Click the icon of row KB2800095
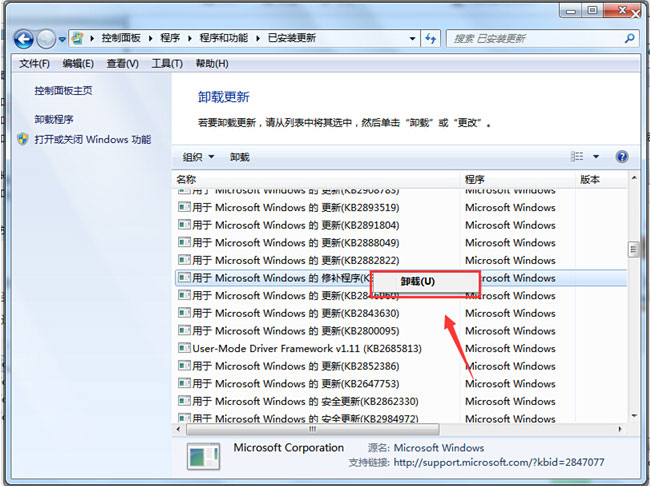The image size is (650, 486). point(184,330)
